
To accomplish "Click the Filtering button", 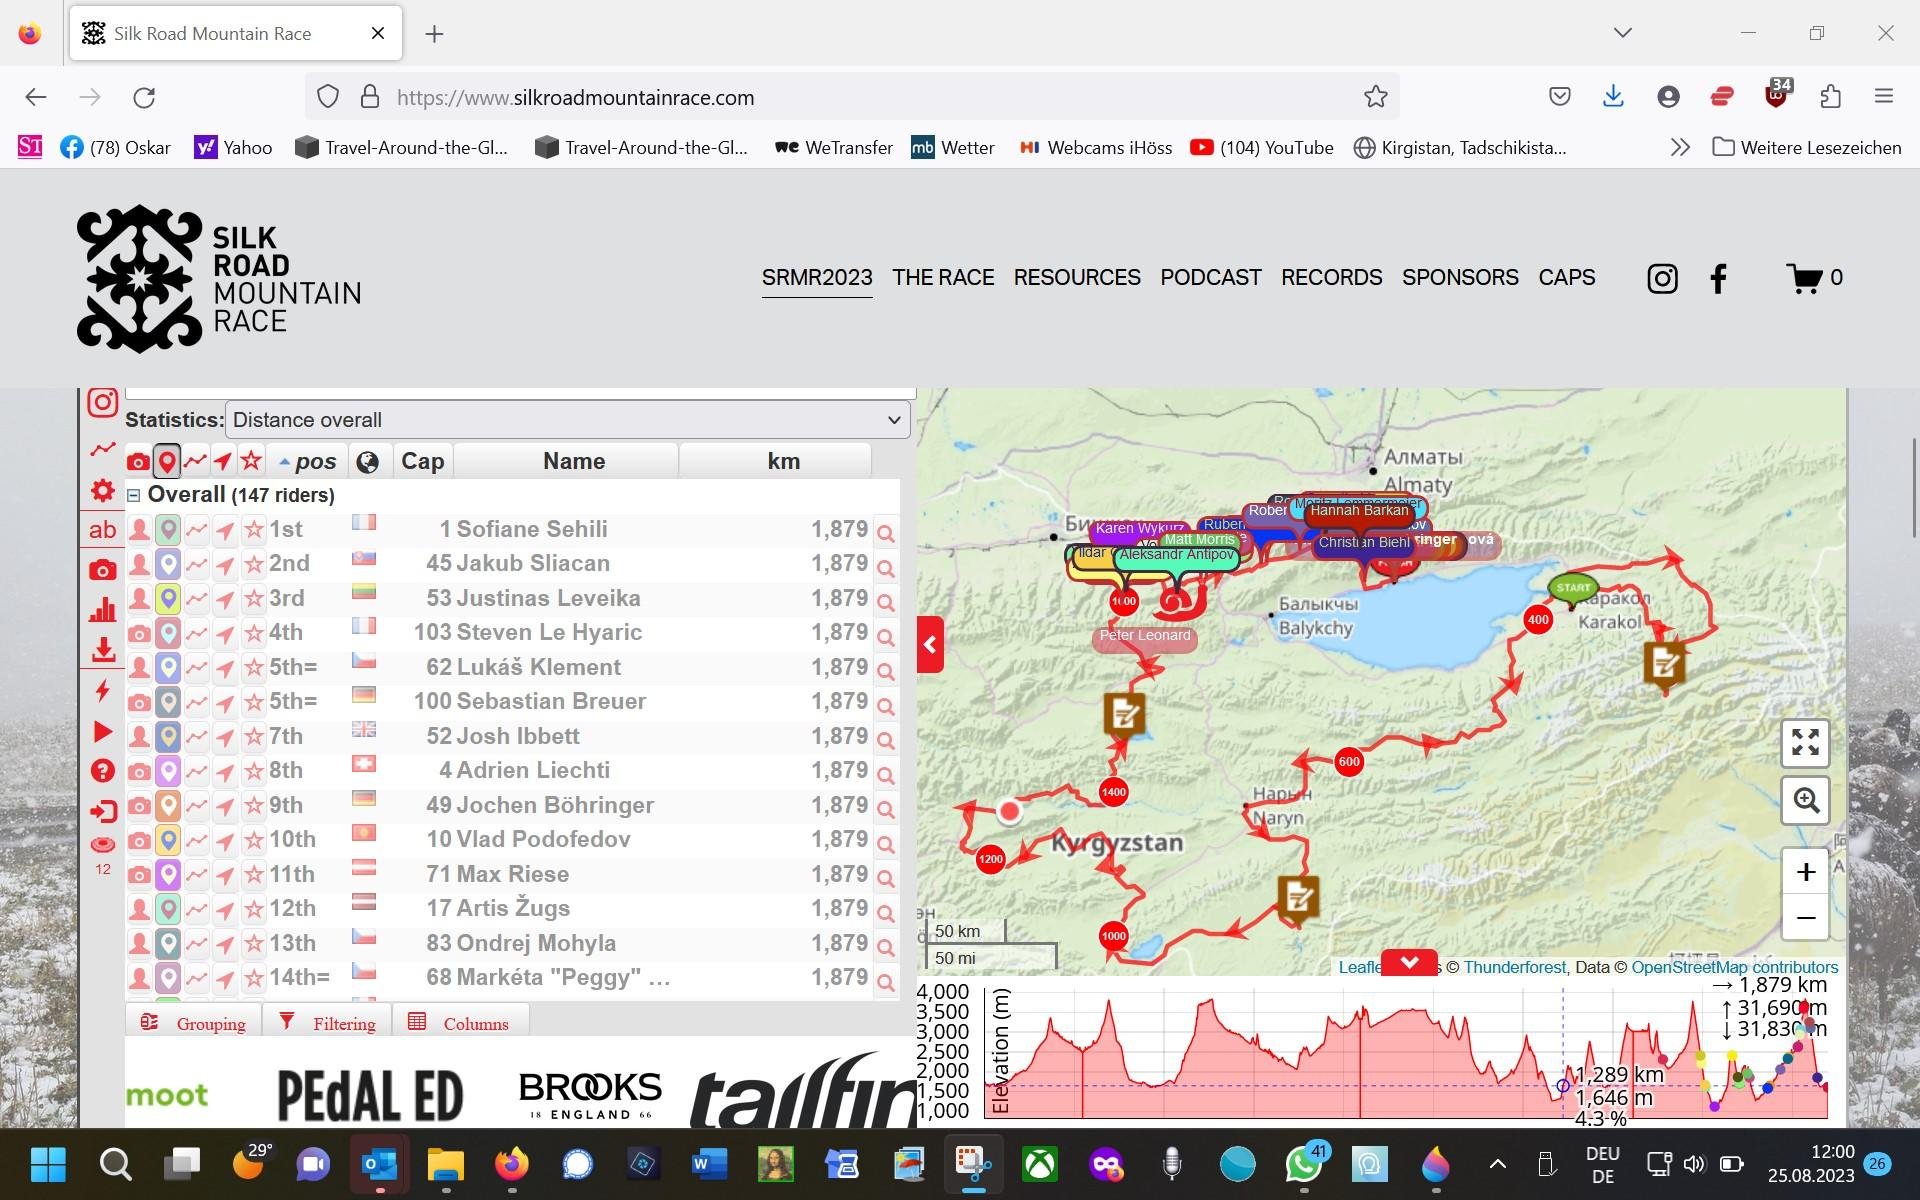I will point(328,1023).
